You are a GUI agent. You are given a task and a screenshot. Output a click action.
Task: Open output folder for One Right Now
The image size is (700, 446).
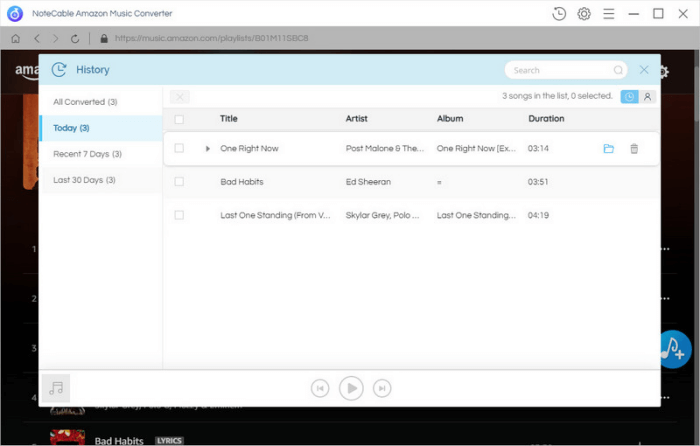[608, 149]
